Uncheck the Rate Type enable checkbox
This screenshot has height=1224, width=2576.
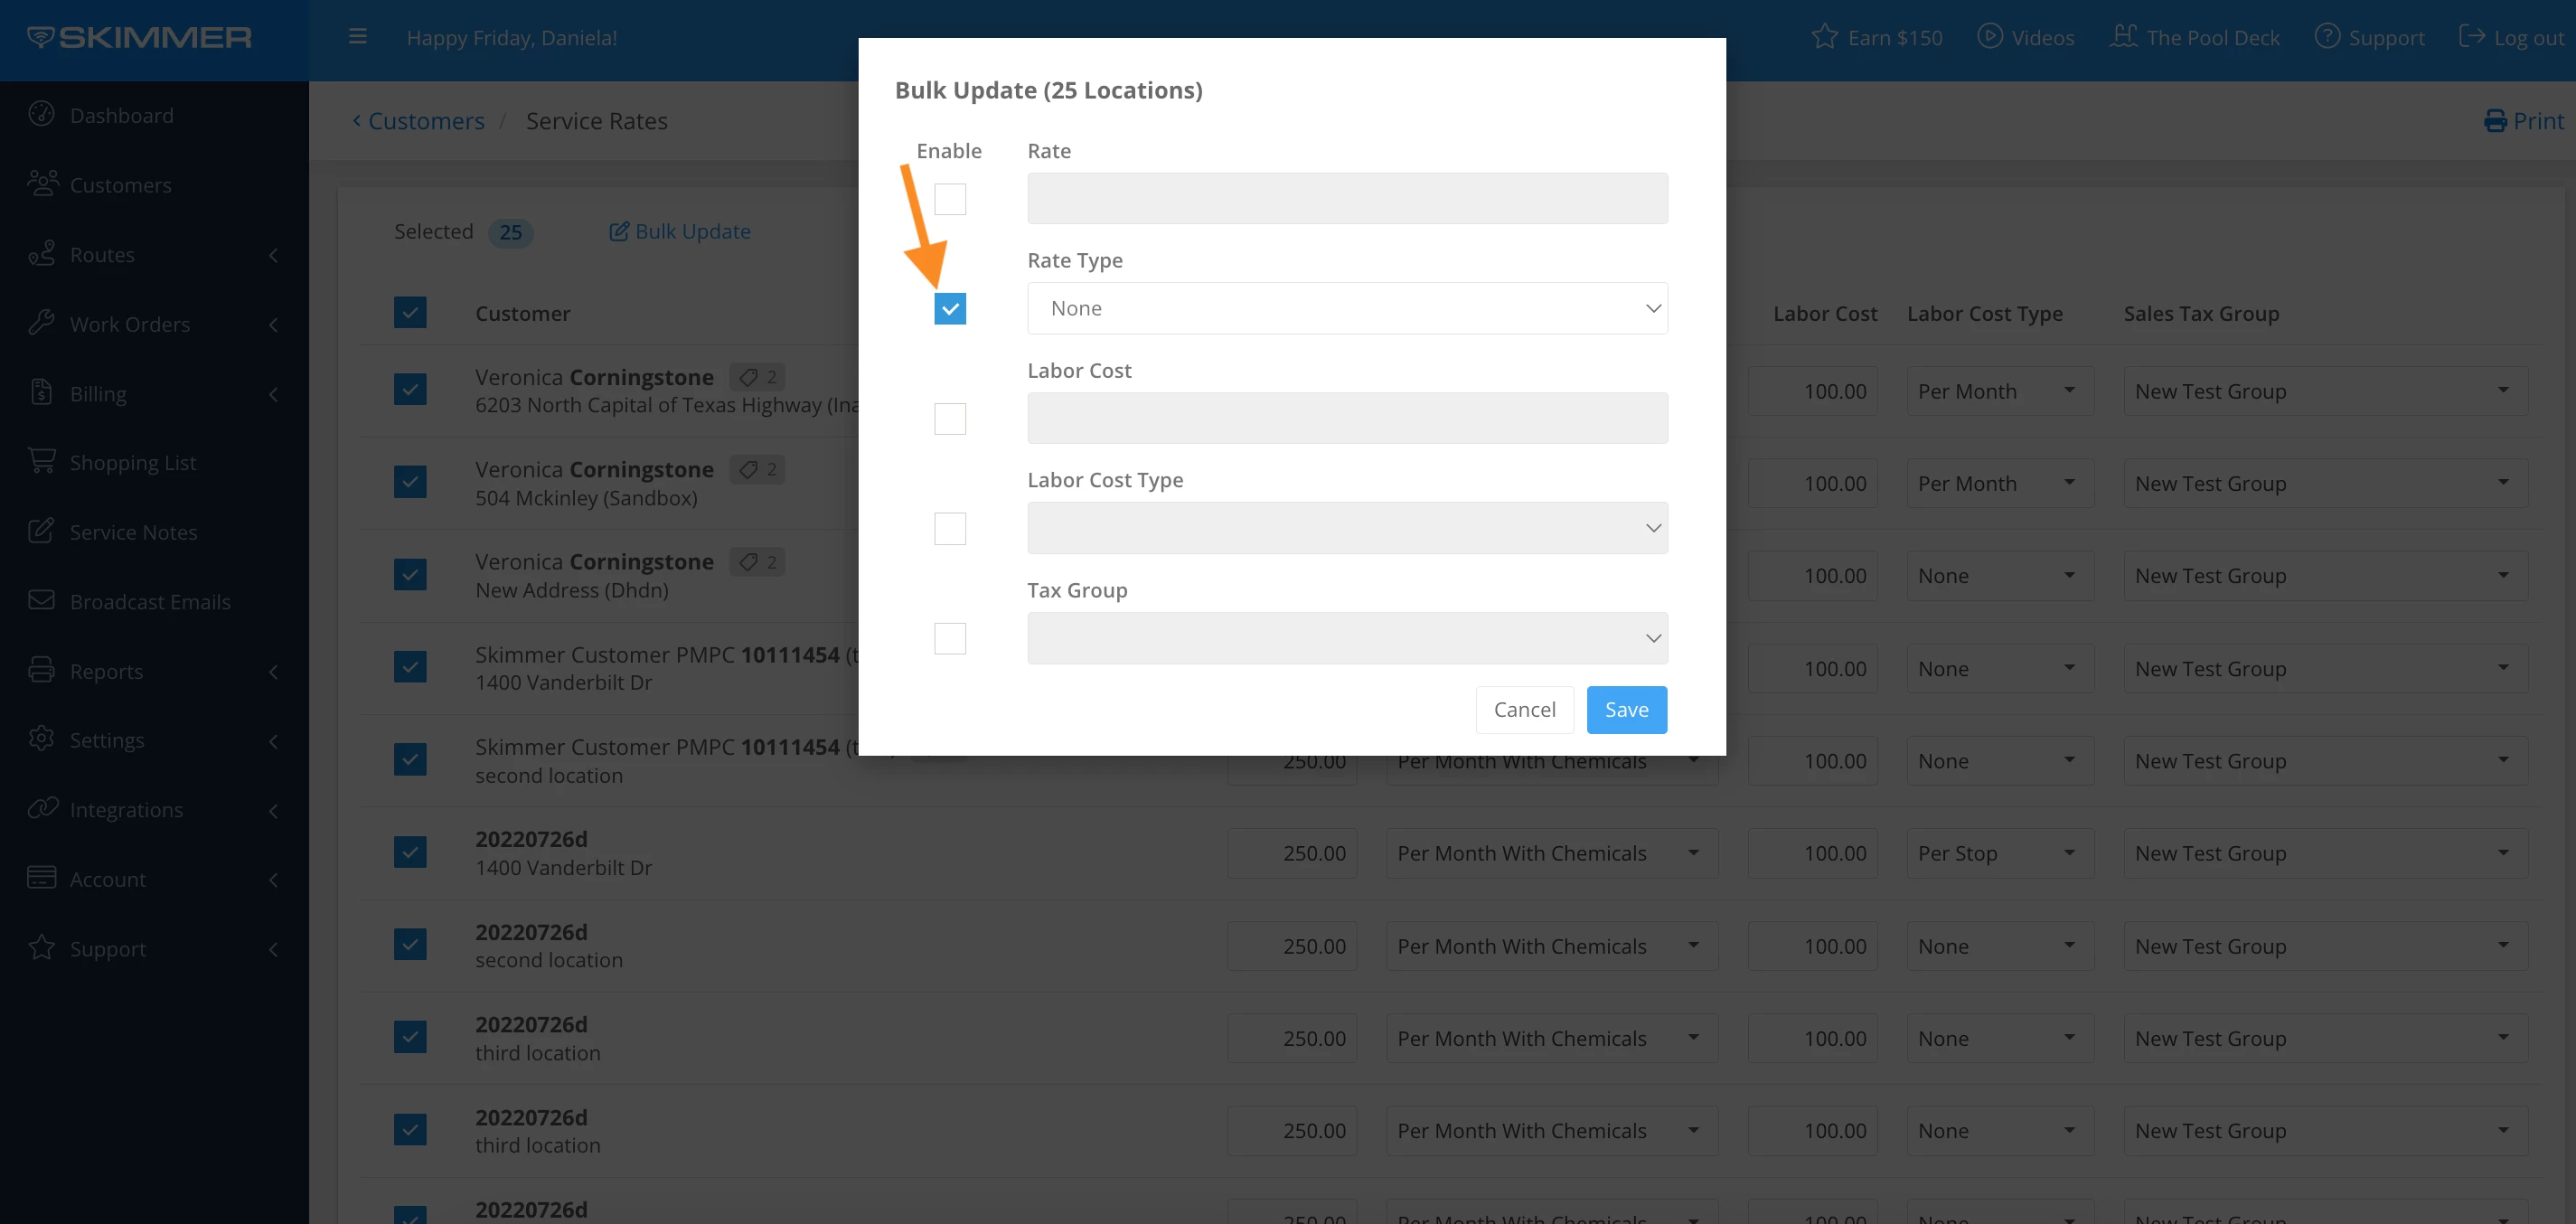(x=949, y=308)
